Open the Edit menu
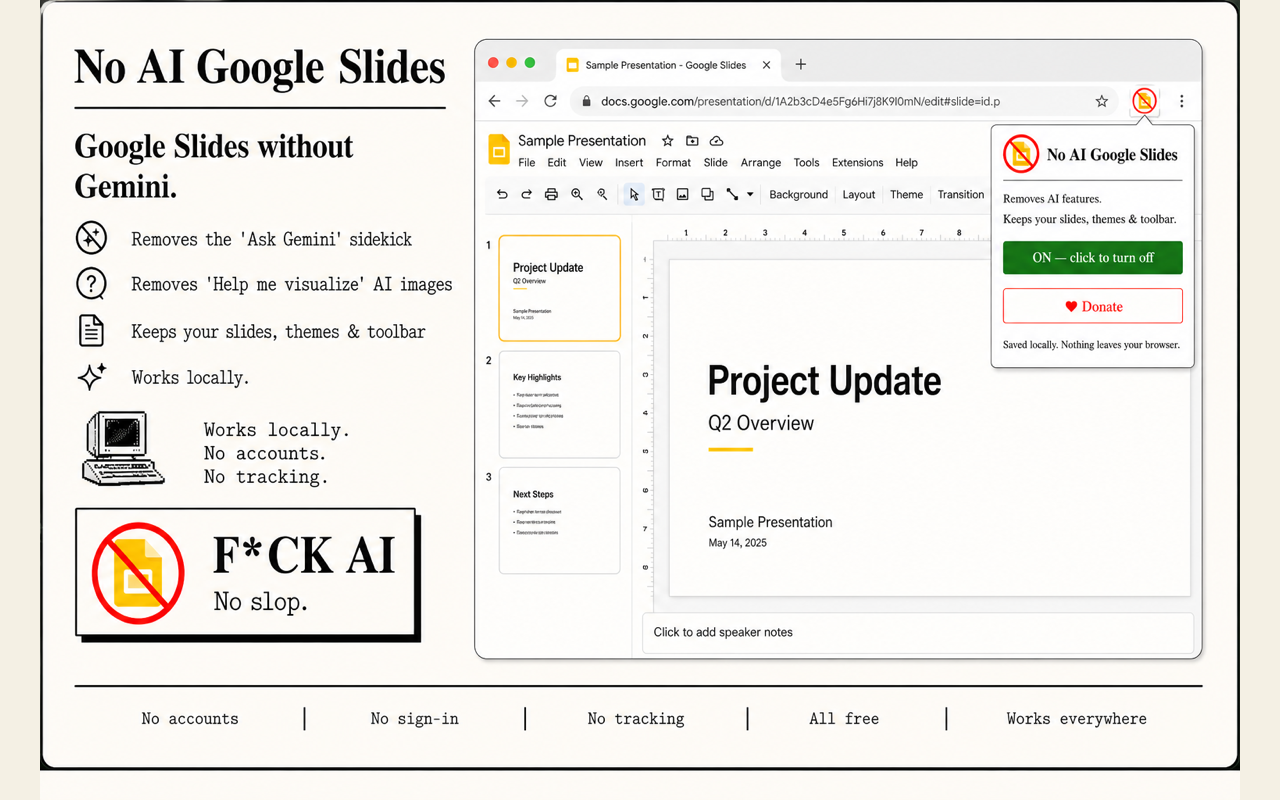The height and width of the screenshot is (800, 1280). click(x=557, y=162)
